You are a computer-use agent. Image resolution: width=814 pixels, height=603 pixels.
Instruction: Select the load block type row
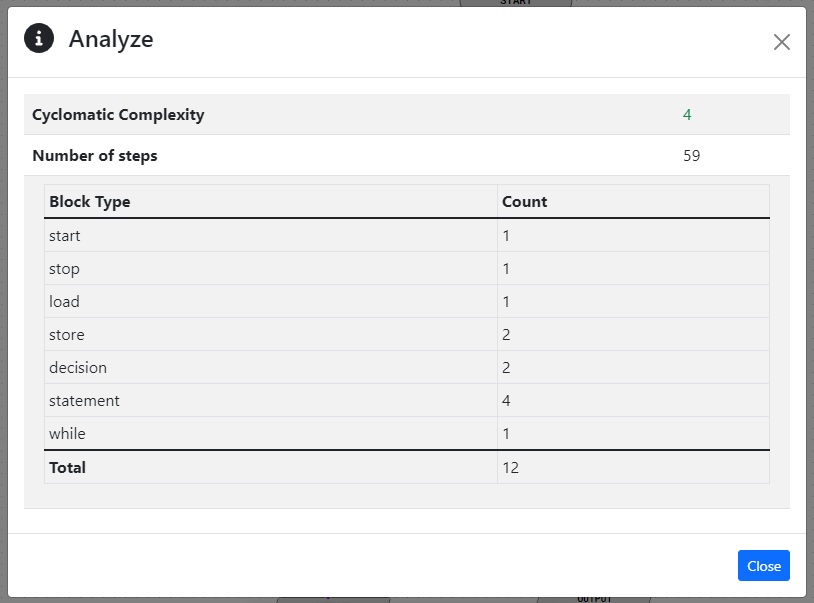(x=406, y=302)
